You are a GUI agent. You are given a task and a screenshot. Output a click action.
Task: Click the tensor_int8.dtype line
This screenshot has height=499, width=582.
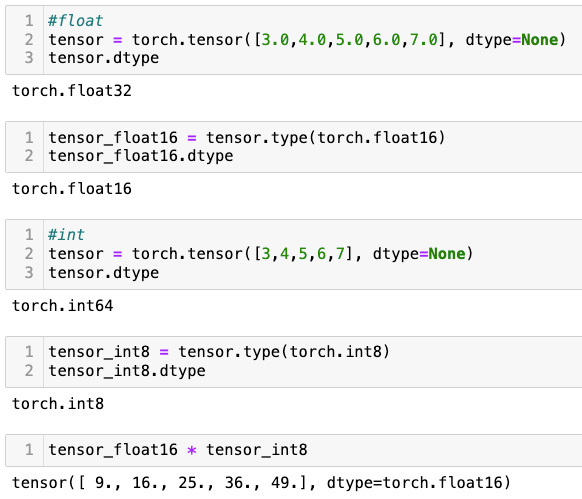tap(127, 371)
